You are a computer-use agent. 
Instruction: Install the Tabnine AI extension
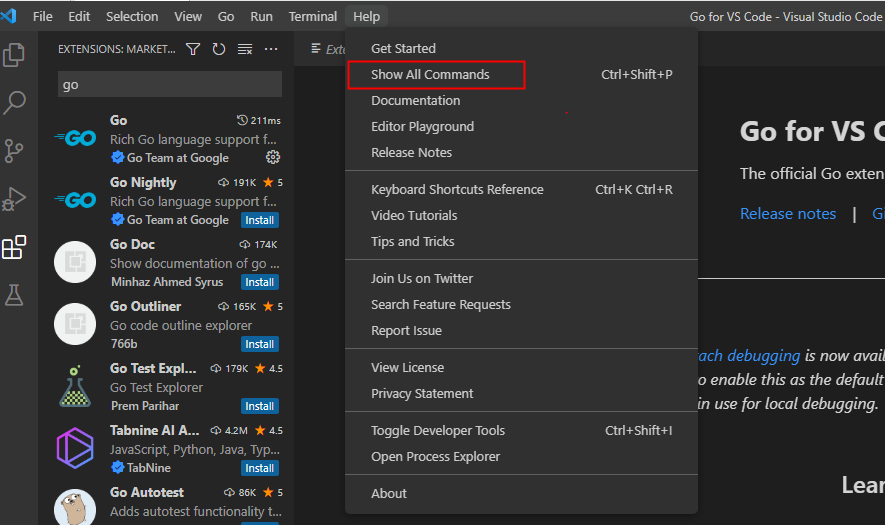click(260, 469)
